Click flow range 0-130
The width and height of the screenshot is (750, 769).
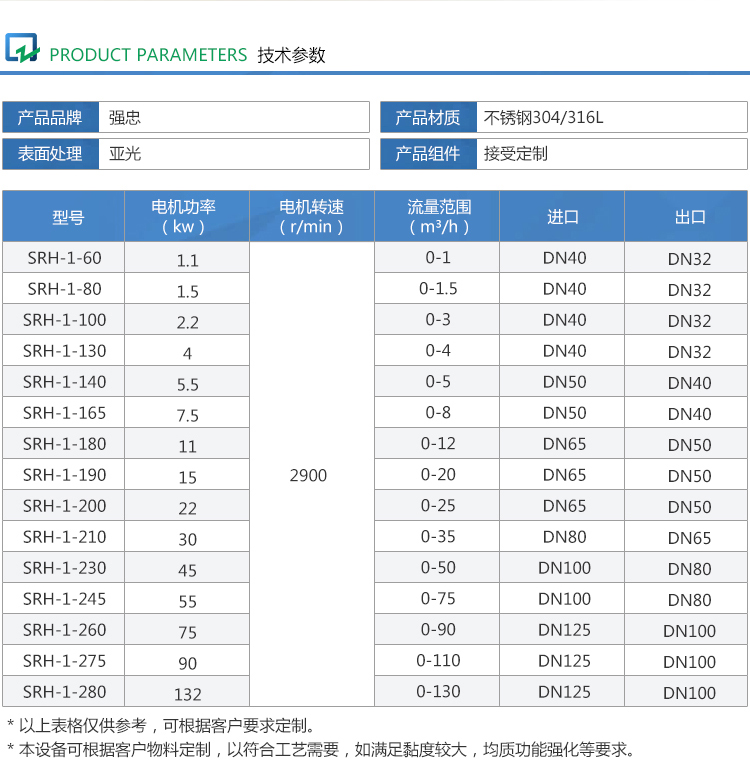point(438,692)
